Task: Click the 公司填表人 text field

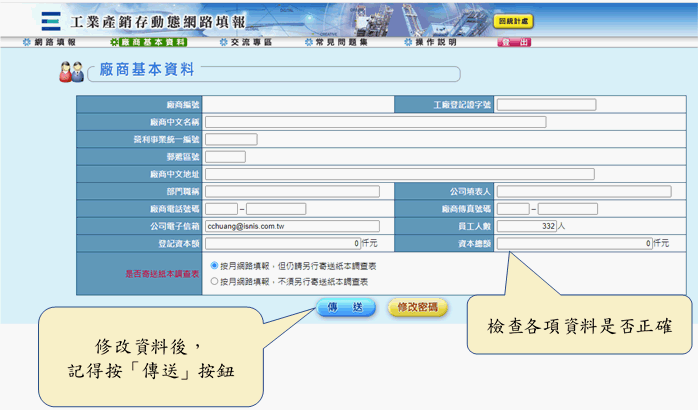Action: 584,191
